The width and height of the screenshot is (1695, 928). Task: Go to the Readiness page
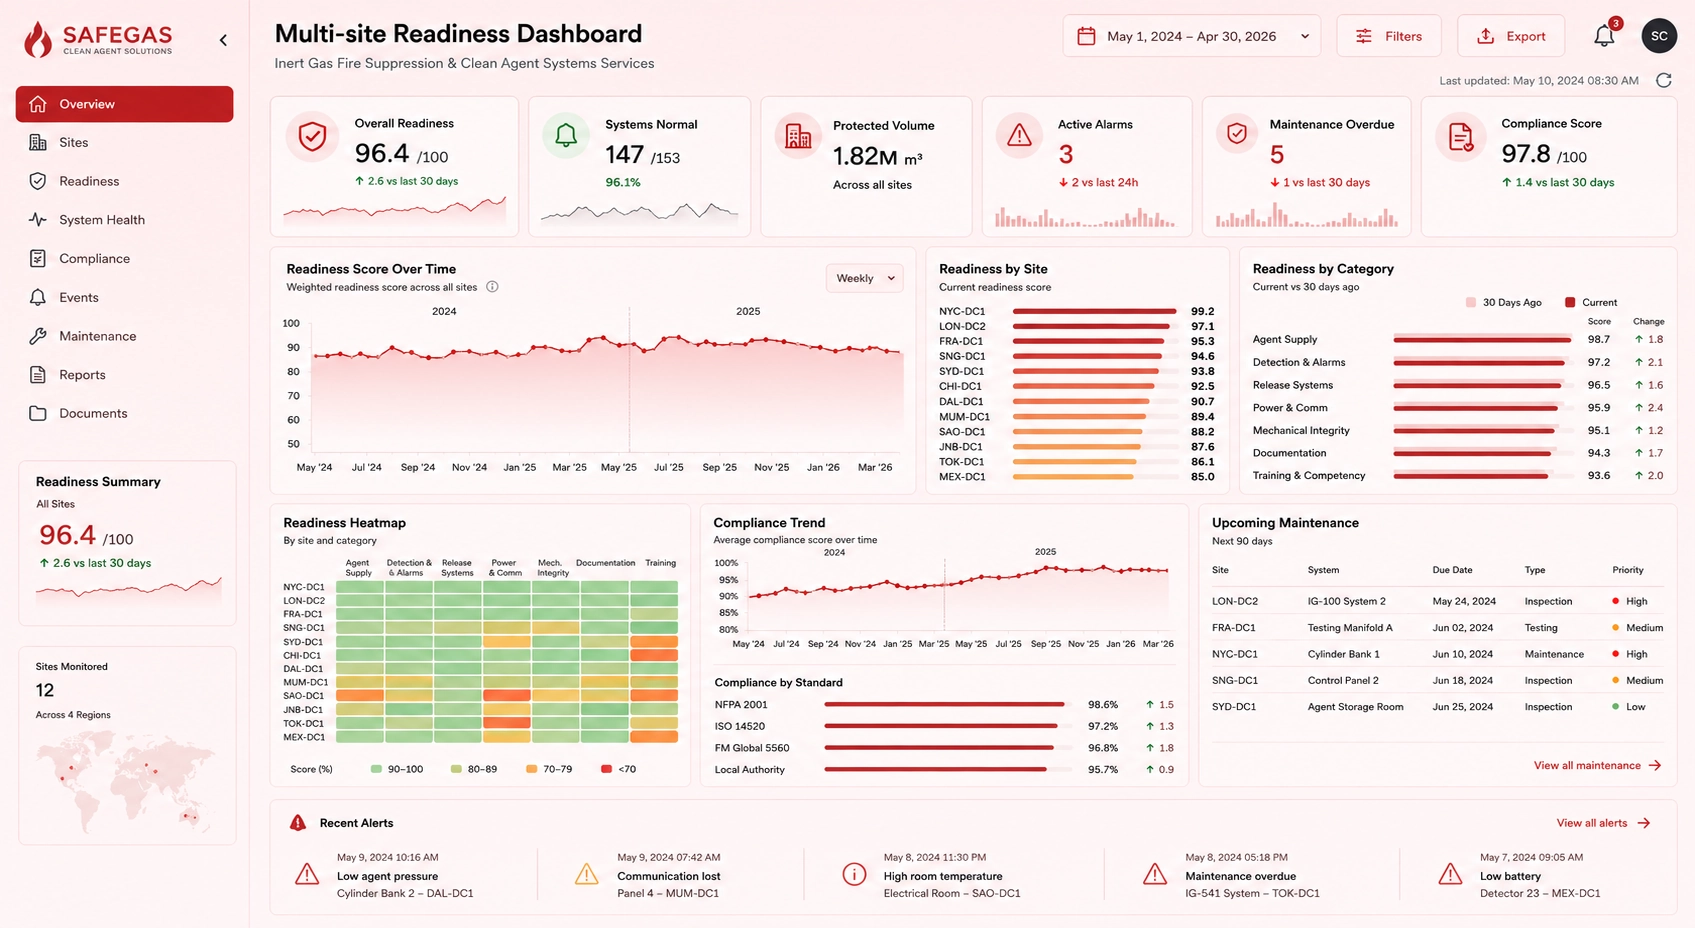coord(89,181)
